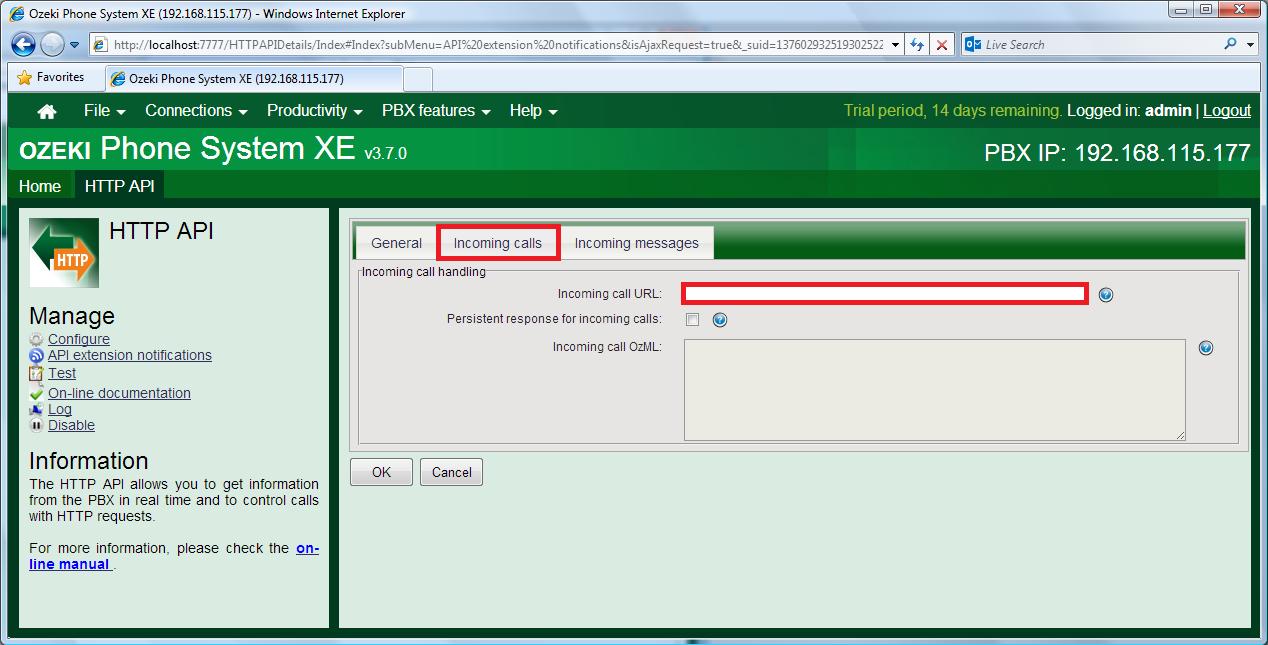
Task: Open the Favorites star button
Action: (50, 77)
